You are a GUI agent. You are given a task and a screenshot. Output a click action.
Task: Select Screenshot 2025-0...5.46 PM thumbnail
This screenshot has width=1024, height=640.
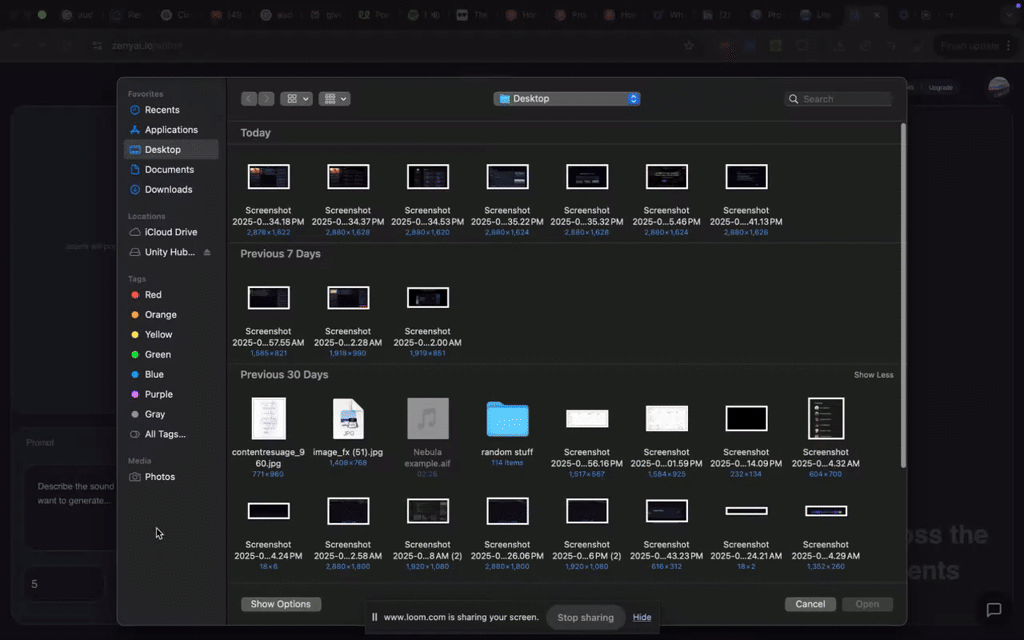667,176
